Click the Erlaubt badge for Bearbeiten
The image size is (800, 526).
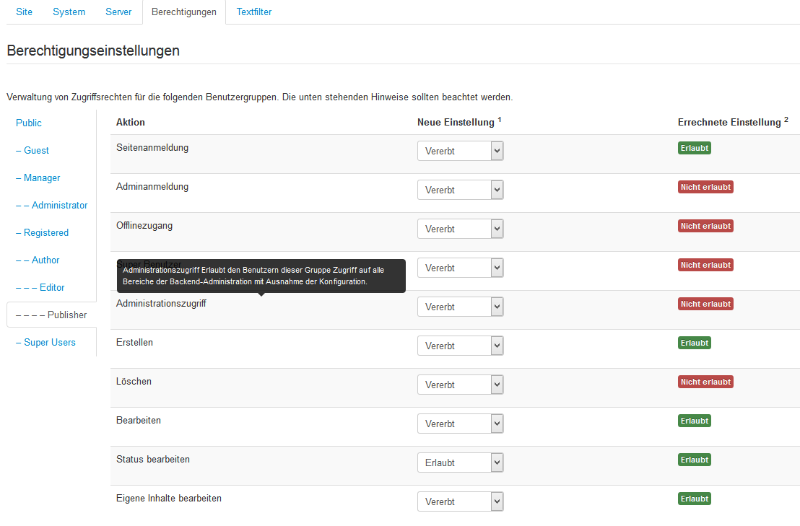(x=694, y=421)
